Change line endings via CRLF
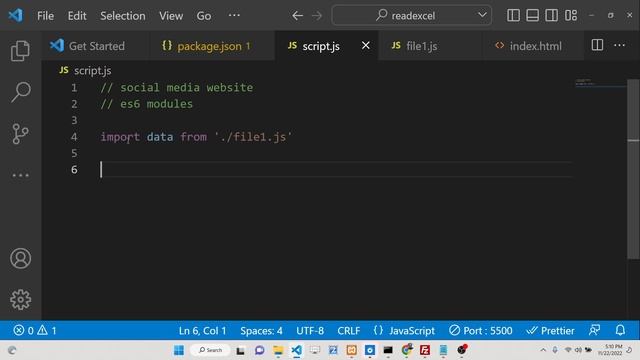 pos(349,330)
